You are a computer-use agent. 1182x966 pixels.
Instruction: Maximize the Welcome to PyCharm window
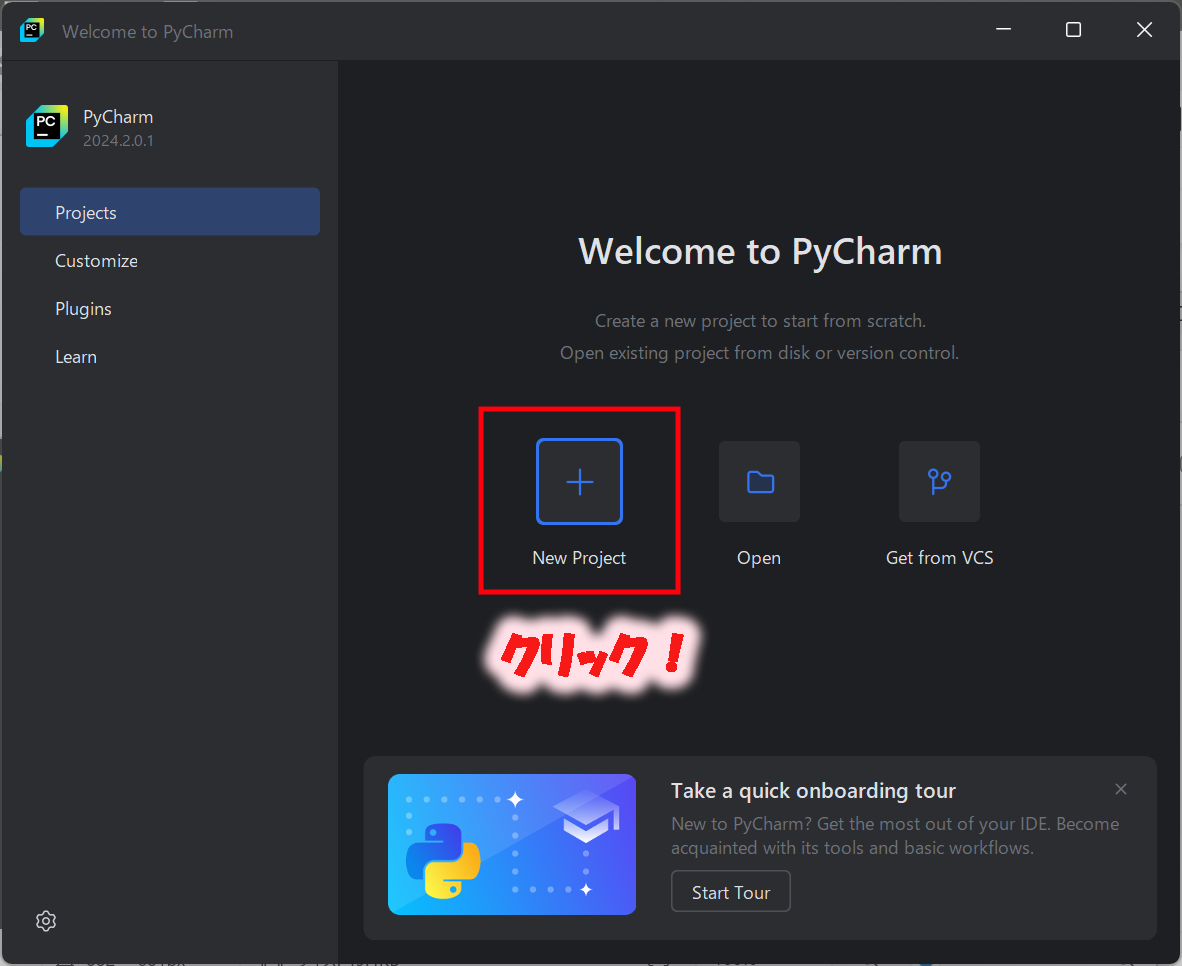pyautogui.click(x=1073, y=29)
